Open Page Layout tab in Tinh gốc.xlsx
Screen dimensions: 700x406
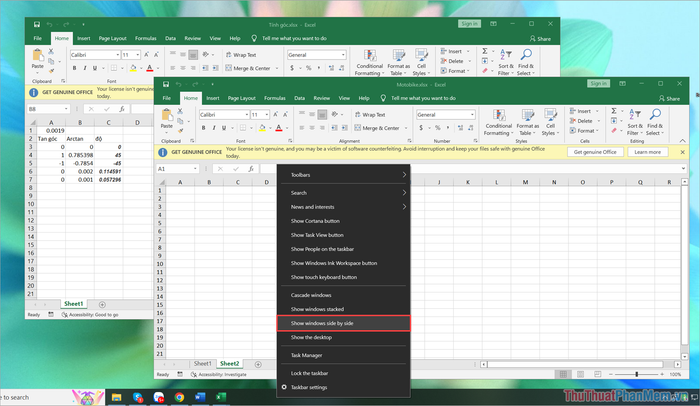[112, 38]
